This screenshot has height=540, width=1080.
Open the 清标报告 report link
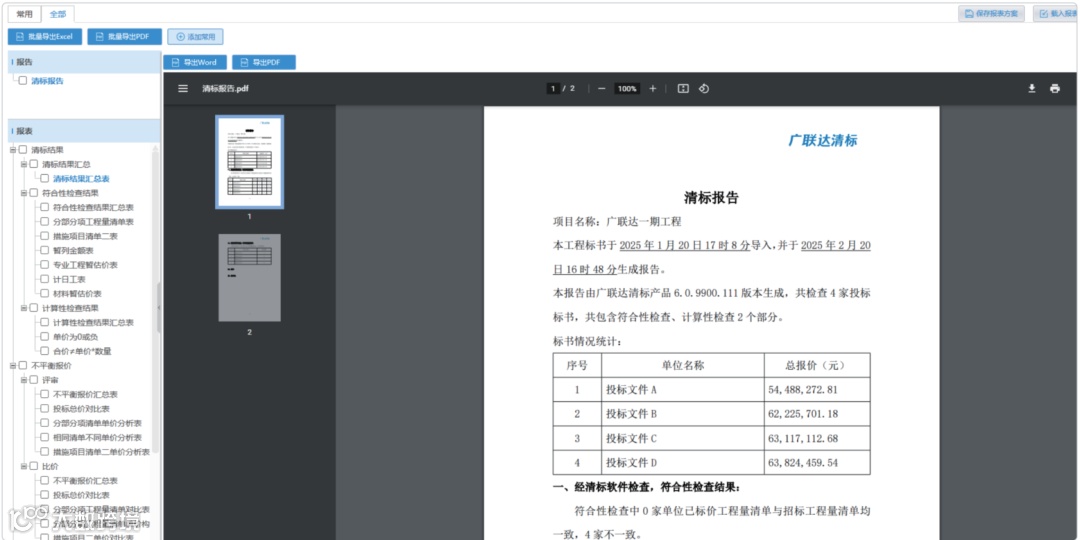pyautogui.click(x=48, y=81)
